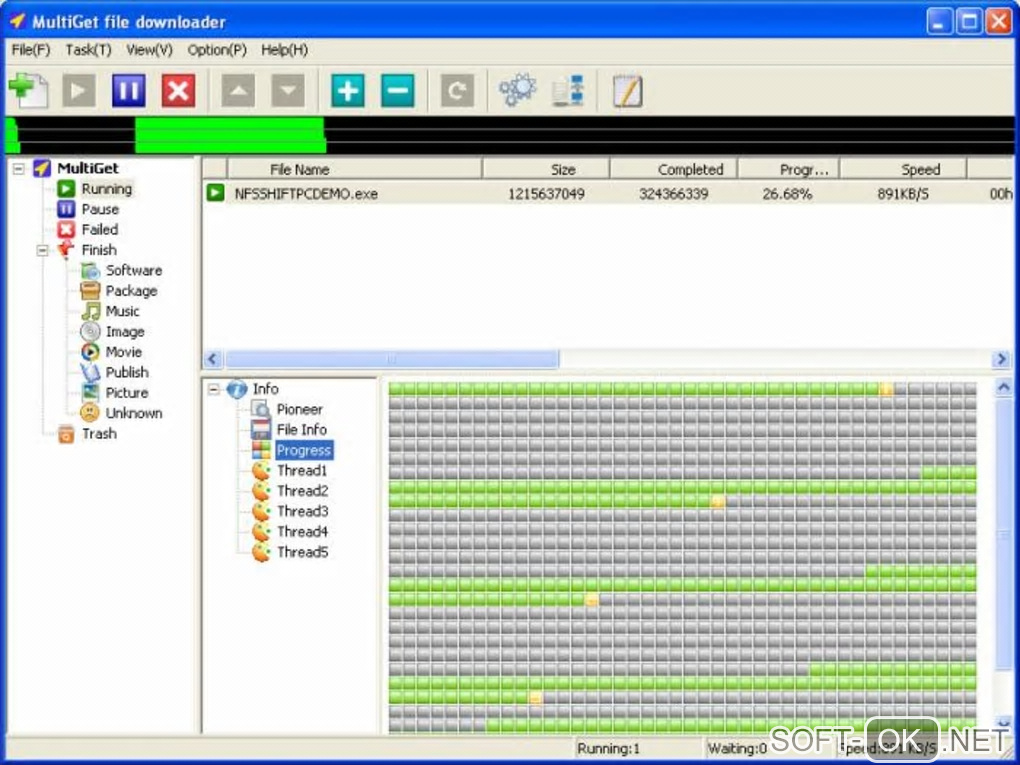The width and height of the screenshot is (1020, 765).
Task: Click the Waiting:0 status bar entry
Action: (x=737, y=749)
